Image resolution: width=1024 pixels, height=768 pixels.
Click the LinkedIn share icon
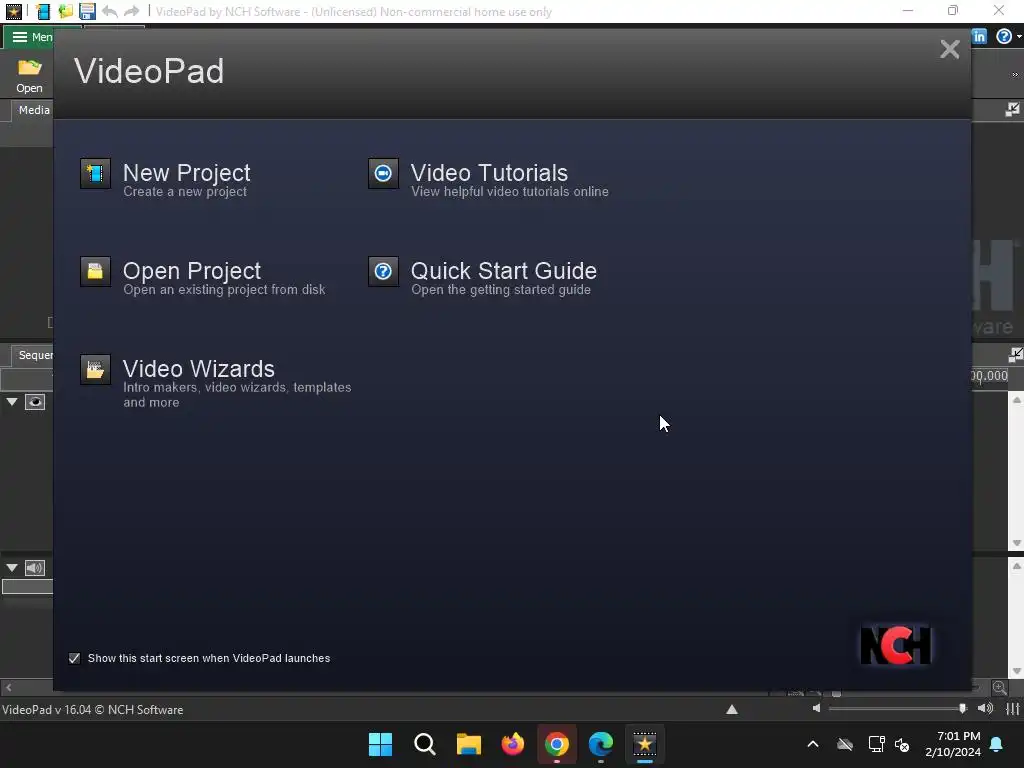click(979, 37)
